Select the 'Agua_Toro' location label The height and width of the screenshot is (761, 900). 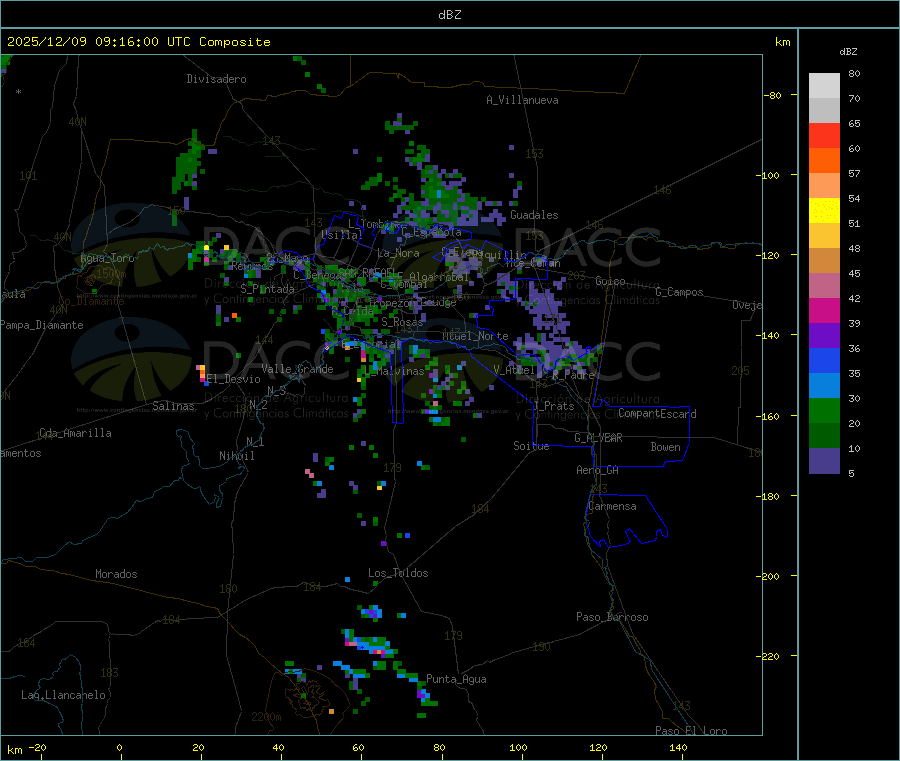click(107, 258)
